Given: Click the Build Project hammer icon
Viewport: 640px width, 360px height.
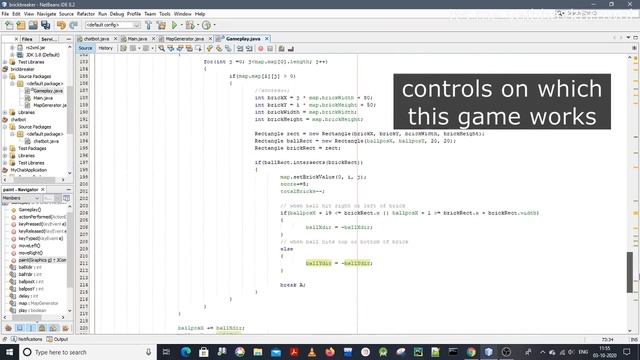Looking at the screenshot, I should click(149, 25).
